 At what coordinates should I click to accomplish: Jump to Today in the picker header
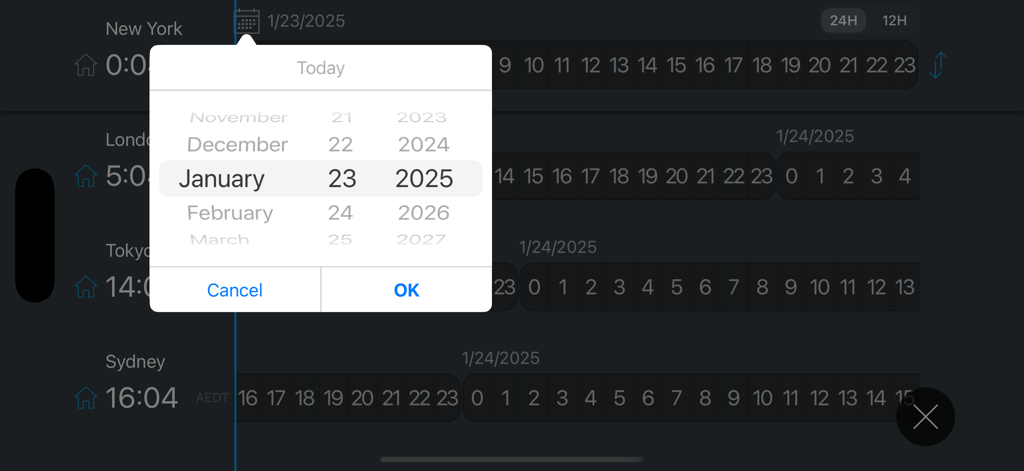(320, 68)
